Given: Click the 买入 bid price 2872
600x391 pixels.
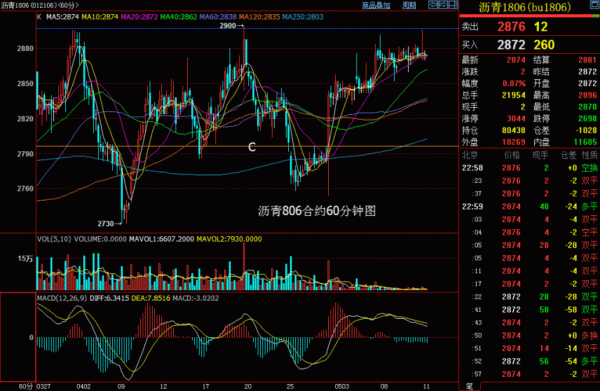Looking at the screenshot, I should 511,45.
